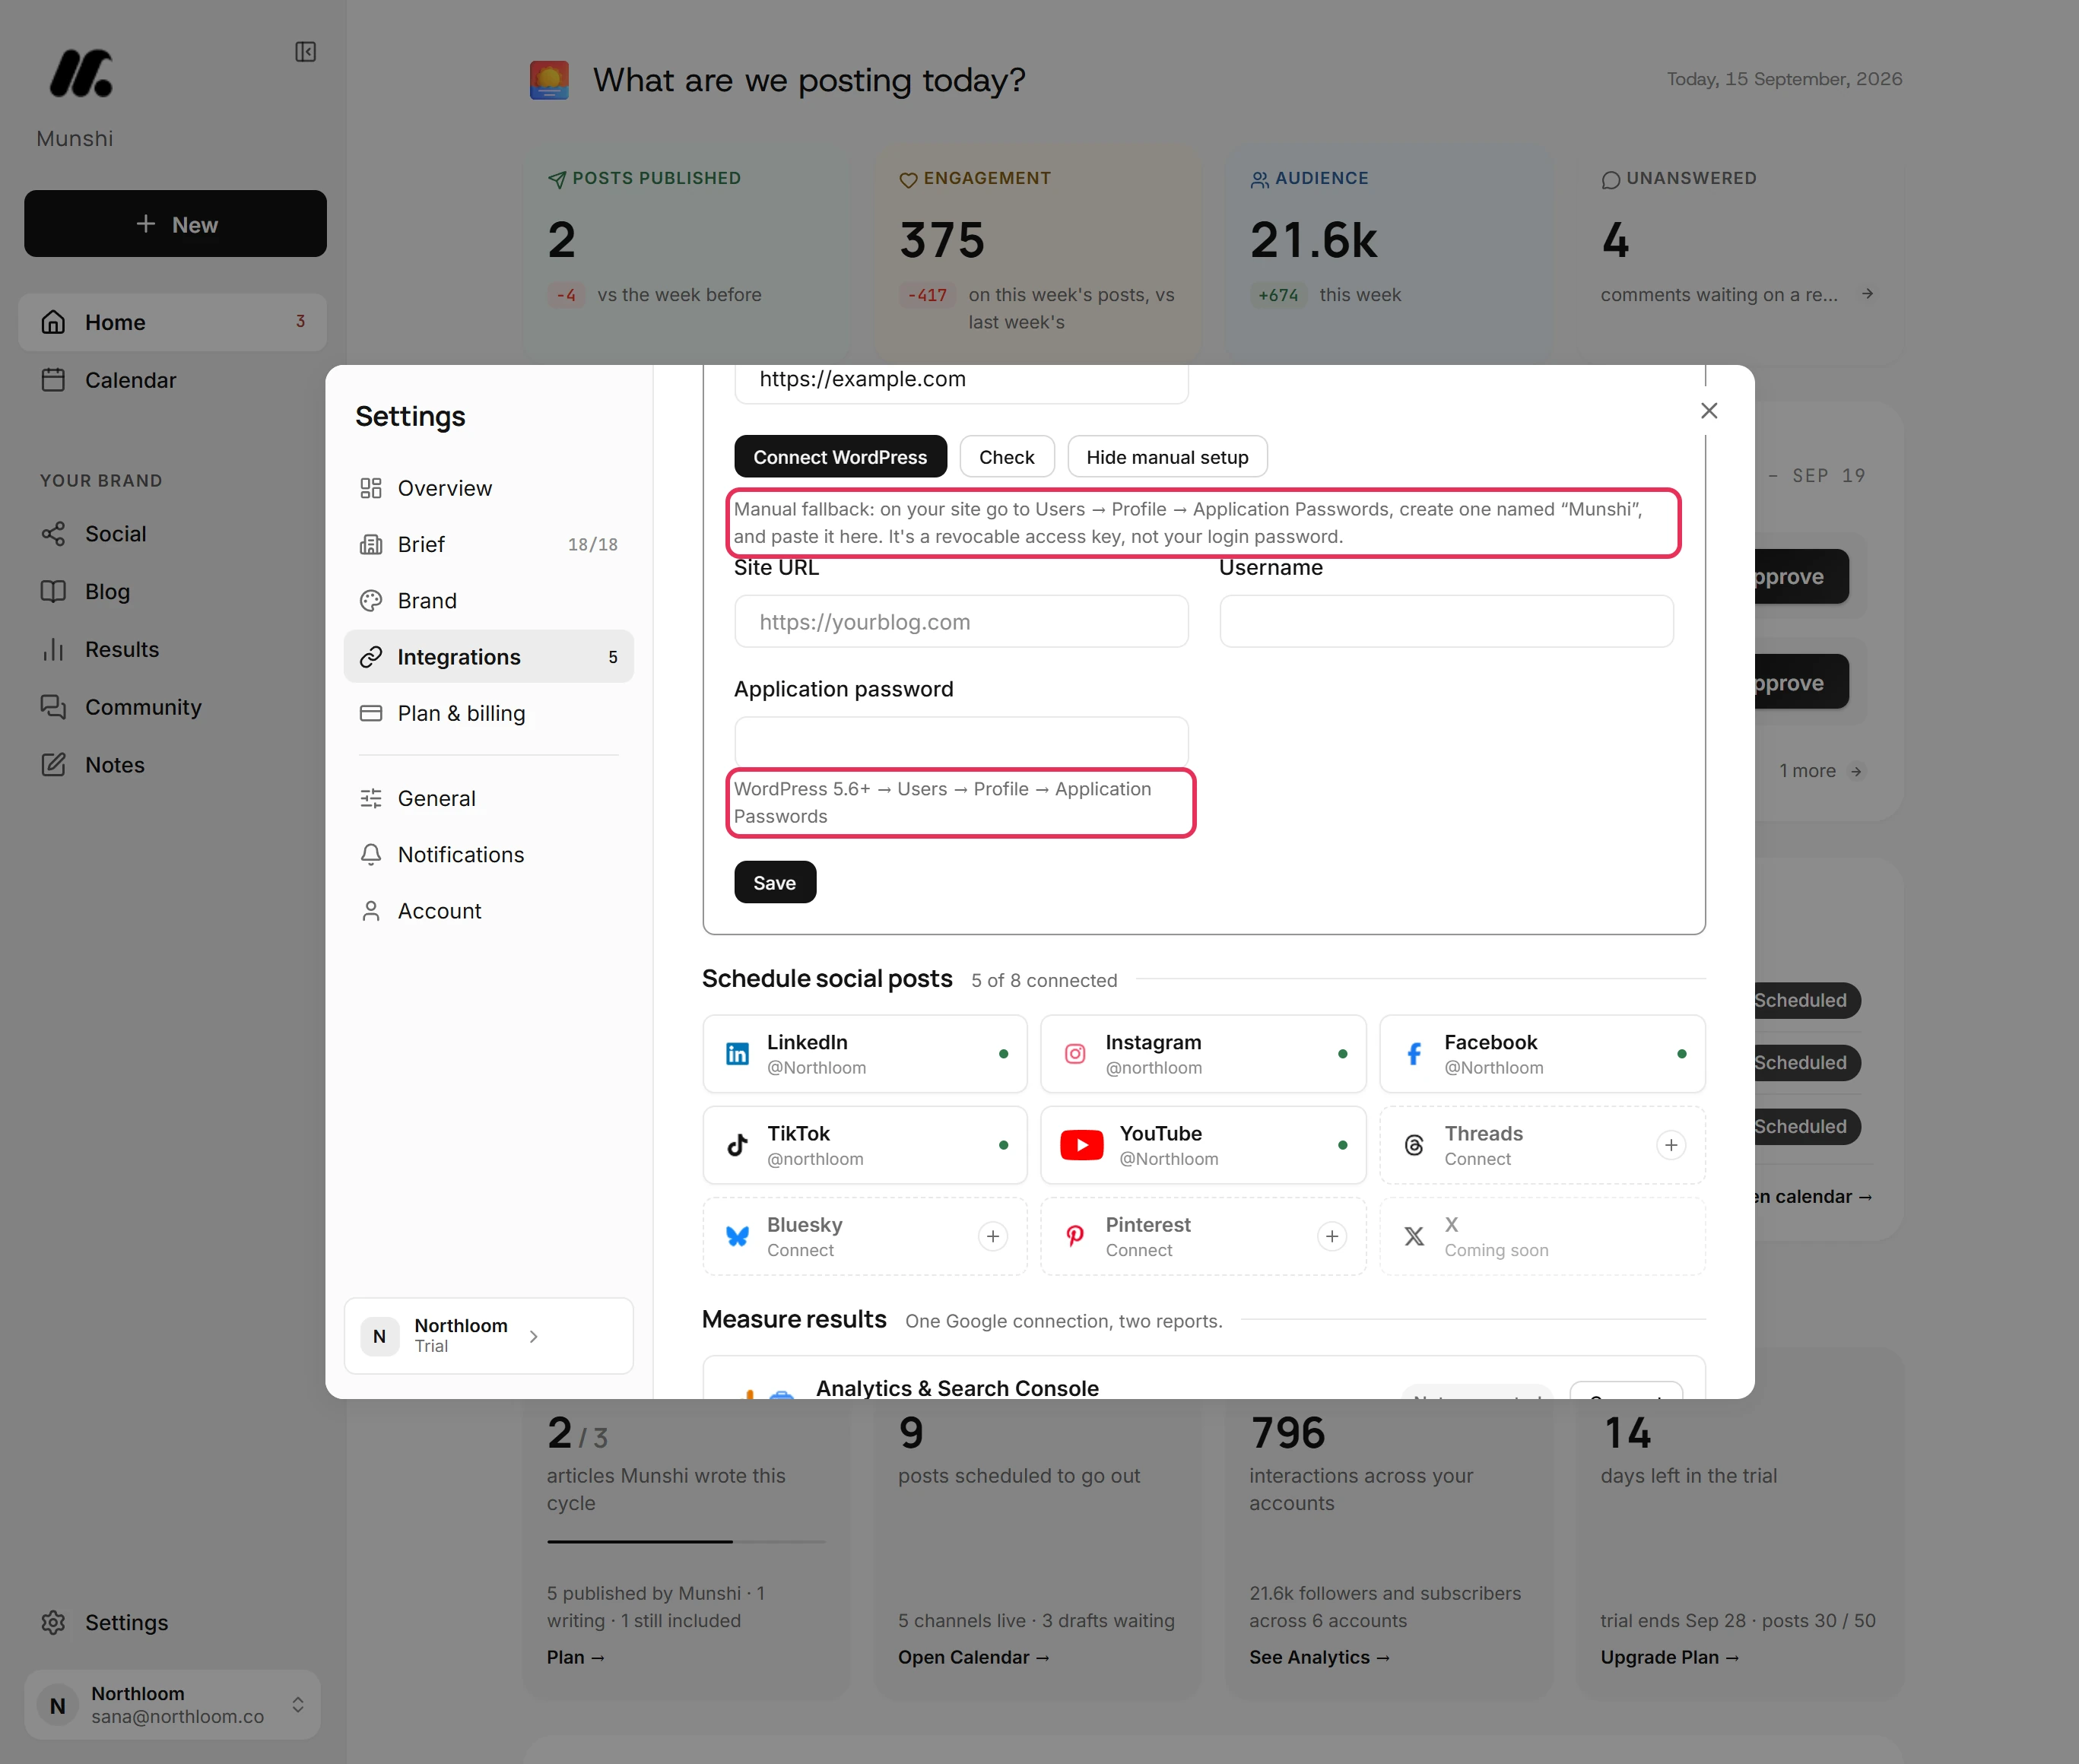Collapse the sidebar with the panel icon
2079x1764 pixels.
pyautogui.click(x=306, y=52)
